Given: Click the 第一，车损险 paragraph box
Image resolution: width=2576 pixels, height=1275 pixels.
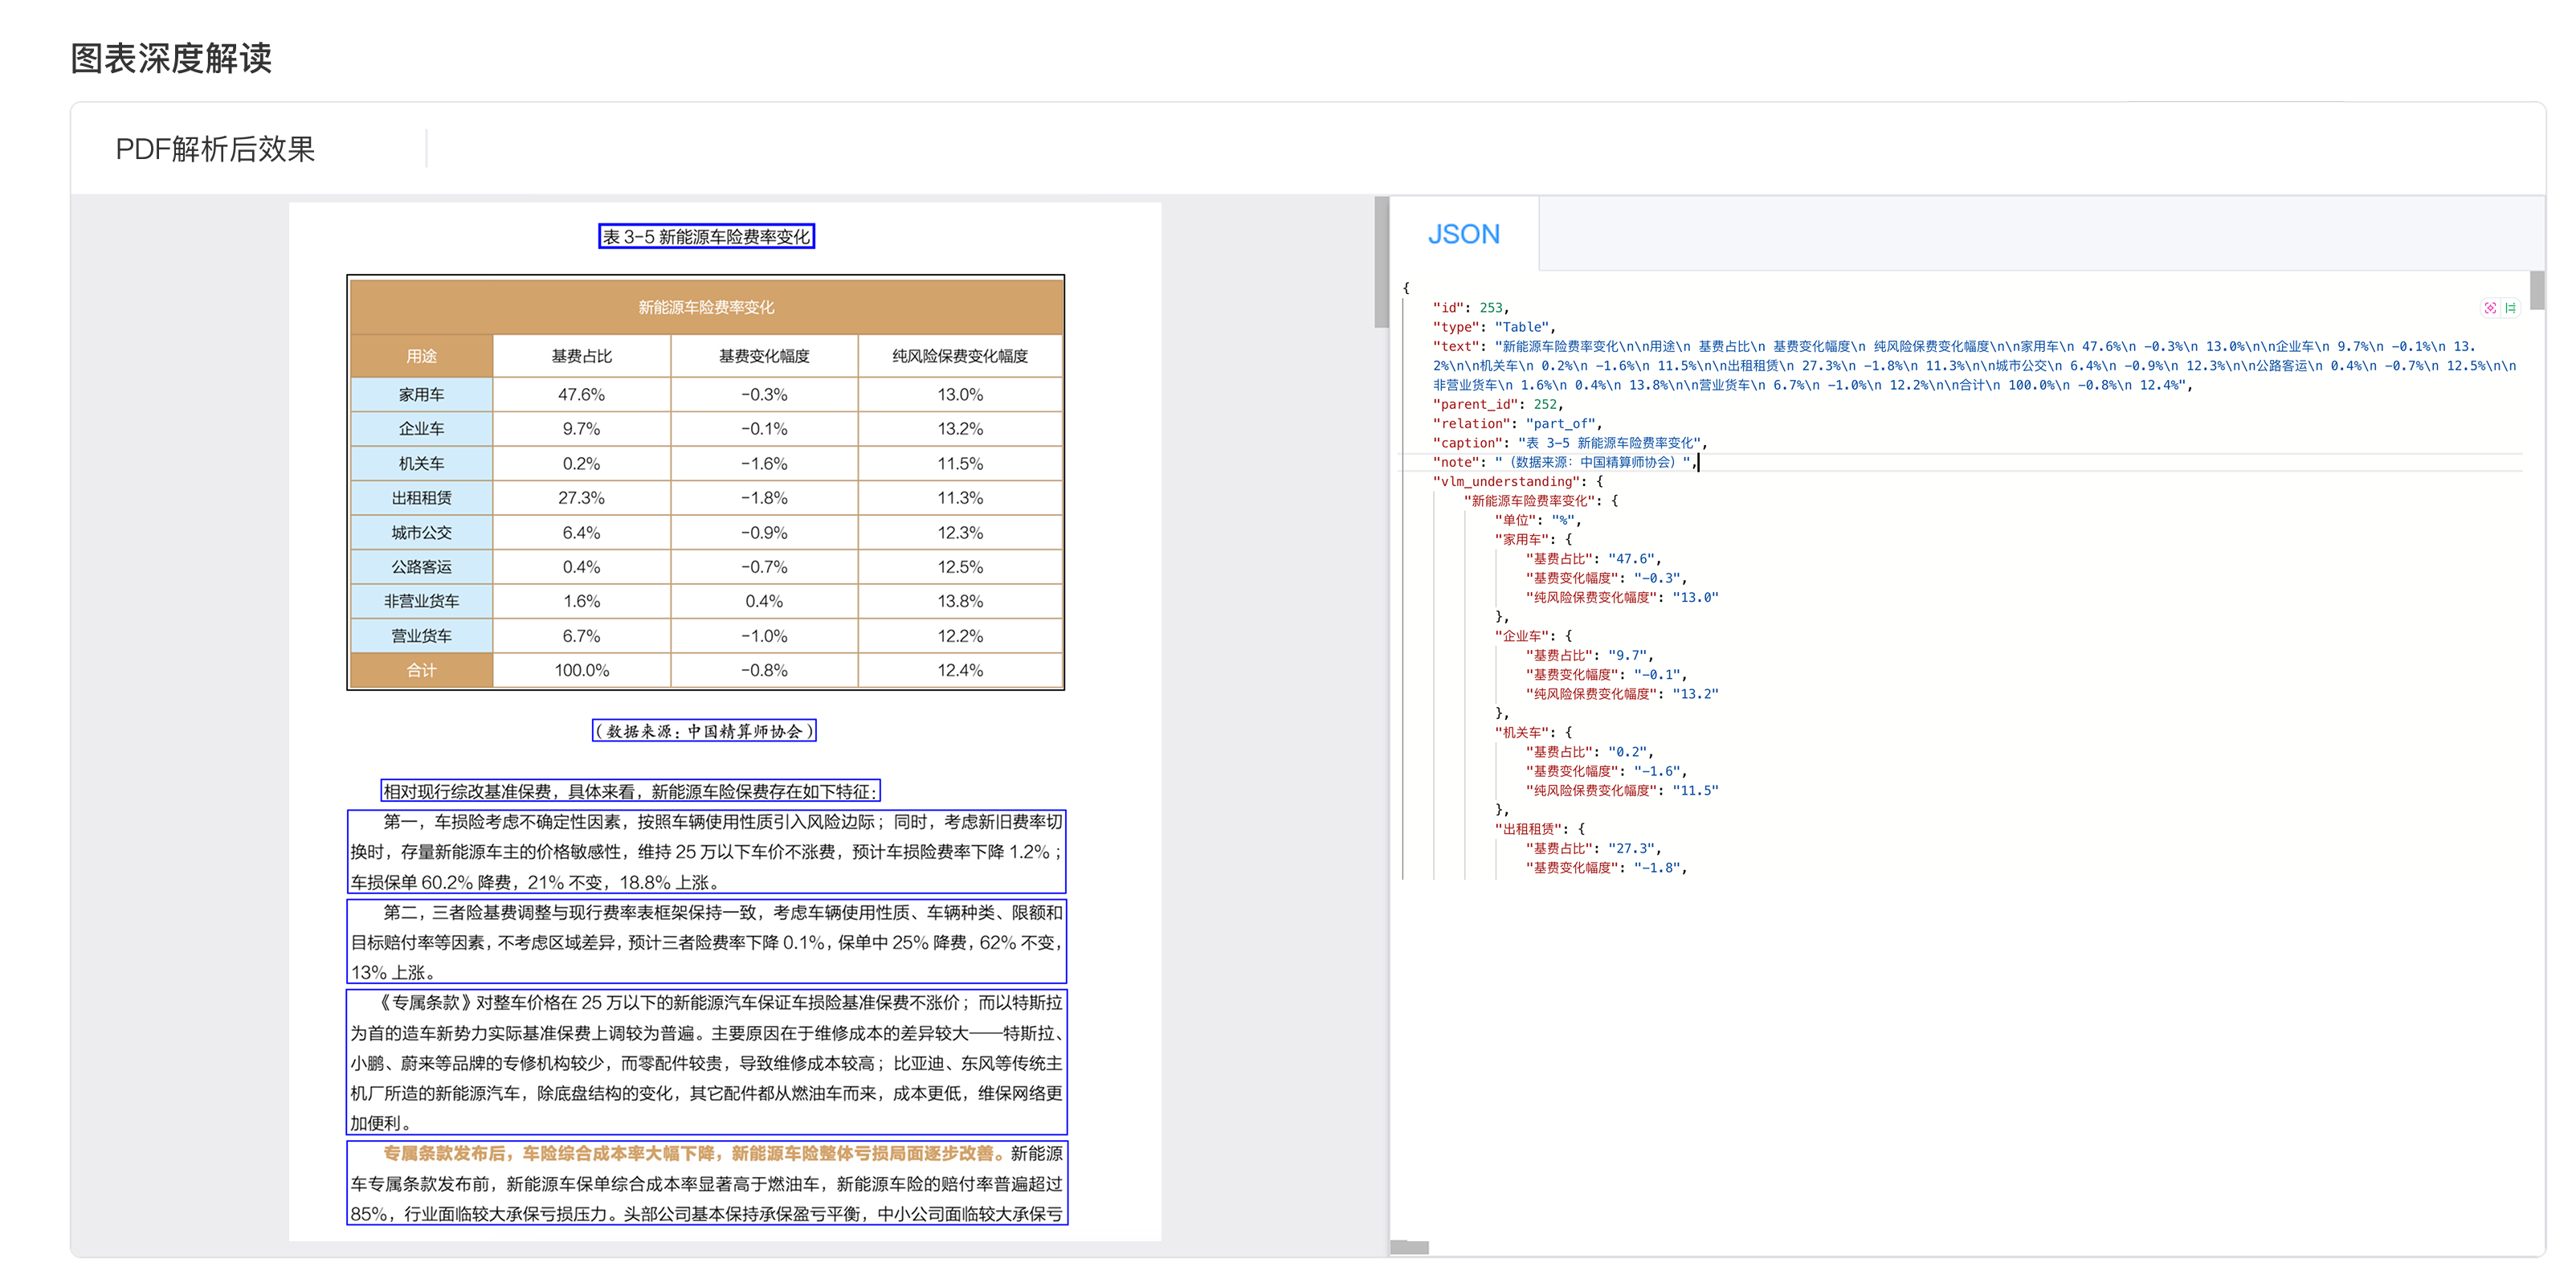Looking at the screenshot, I should click(706, 852).
